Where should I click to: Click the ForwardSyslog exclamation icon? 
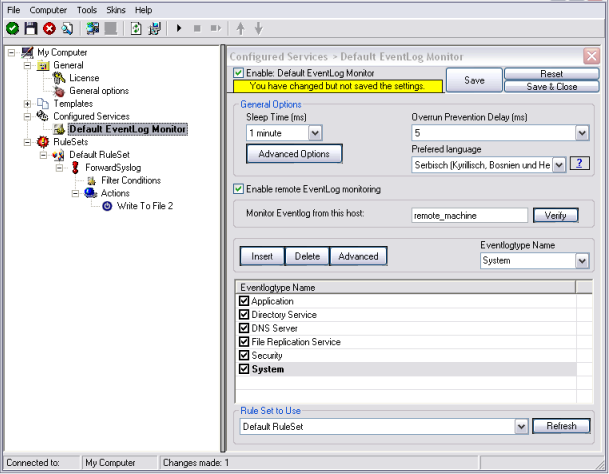75,168
